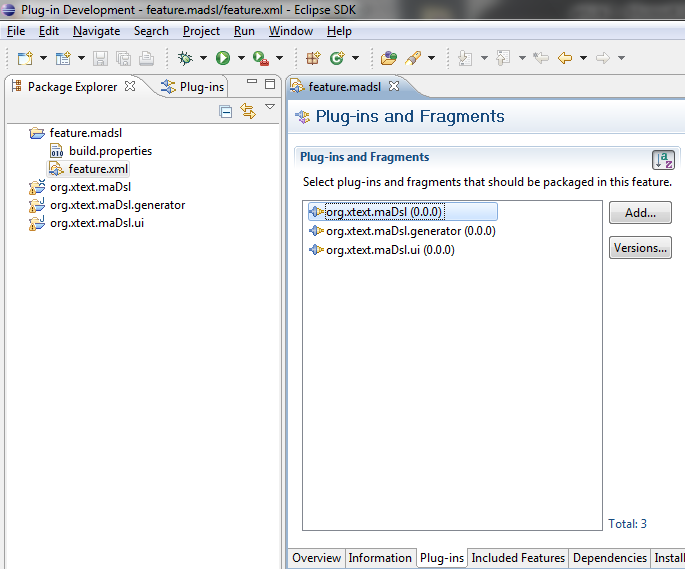Click the Back navigation yellow arrow
Image resolution: width=685 pixels, height=569 pixels.
[x=566, y=58]
